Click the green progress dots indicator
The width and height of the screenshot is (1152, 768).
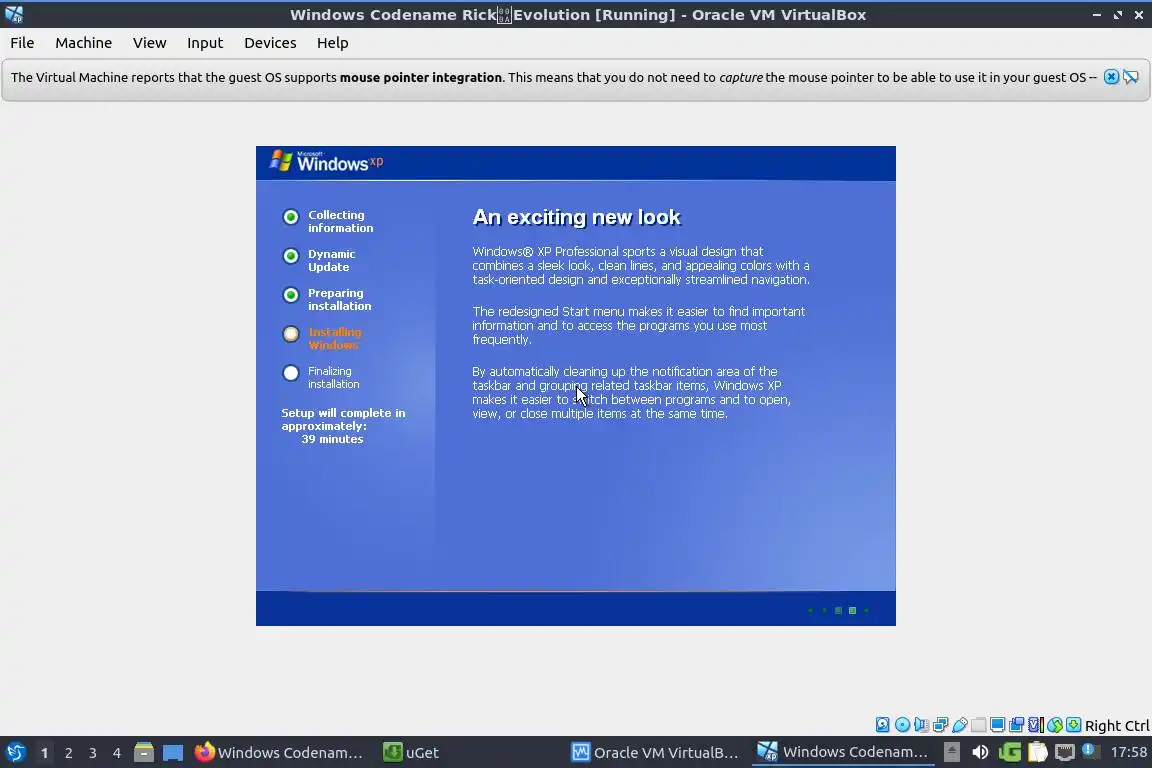[838, 610]
